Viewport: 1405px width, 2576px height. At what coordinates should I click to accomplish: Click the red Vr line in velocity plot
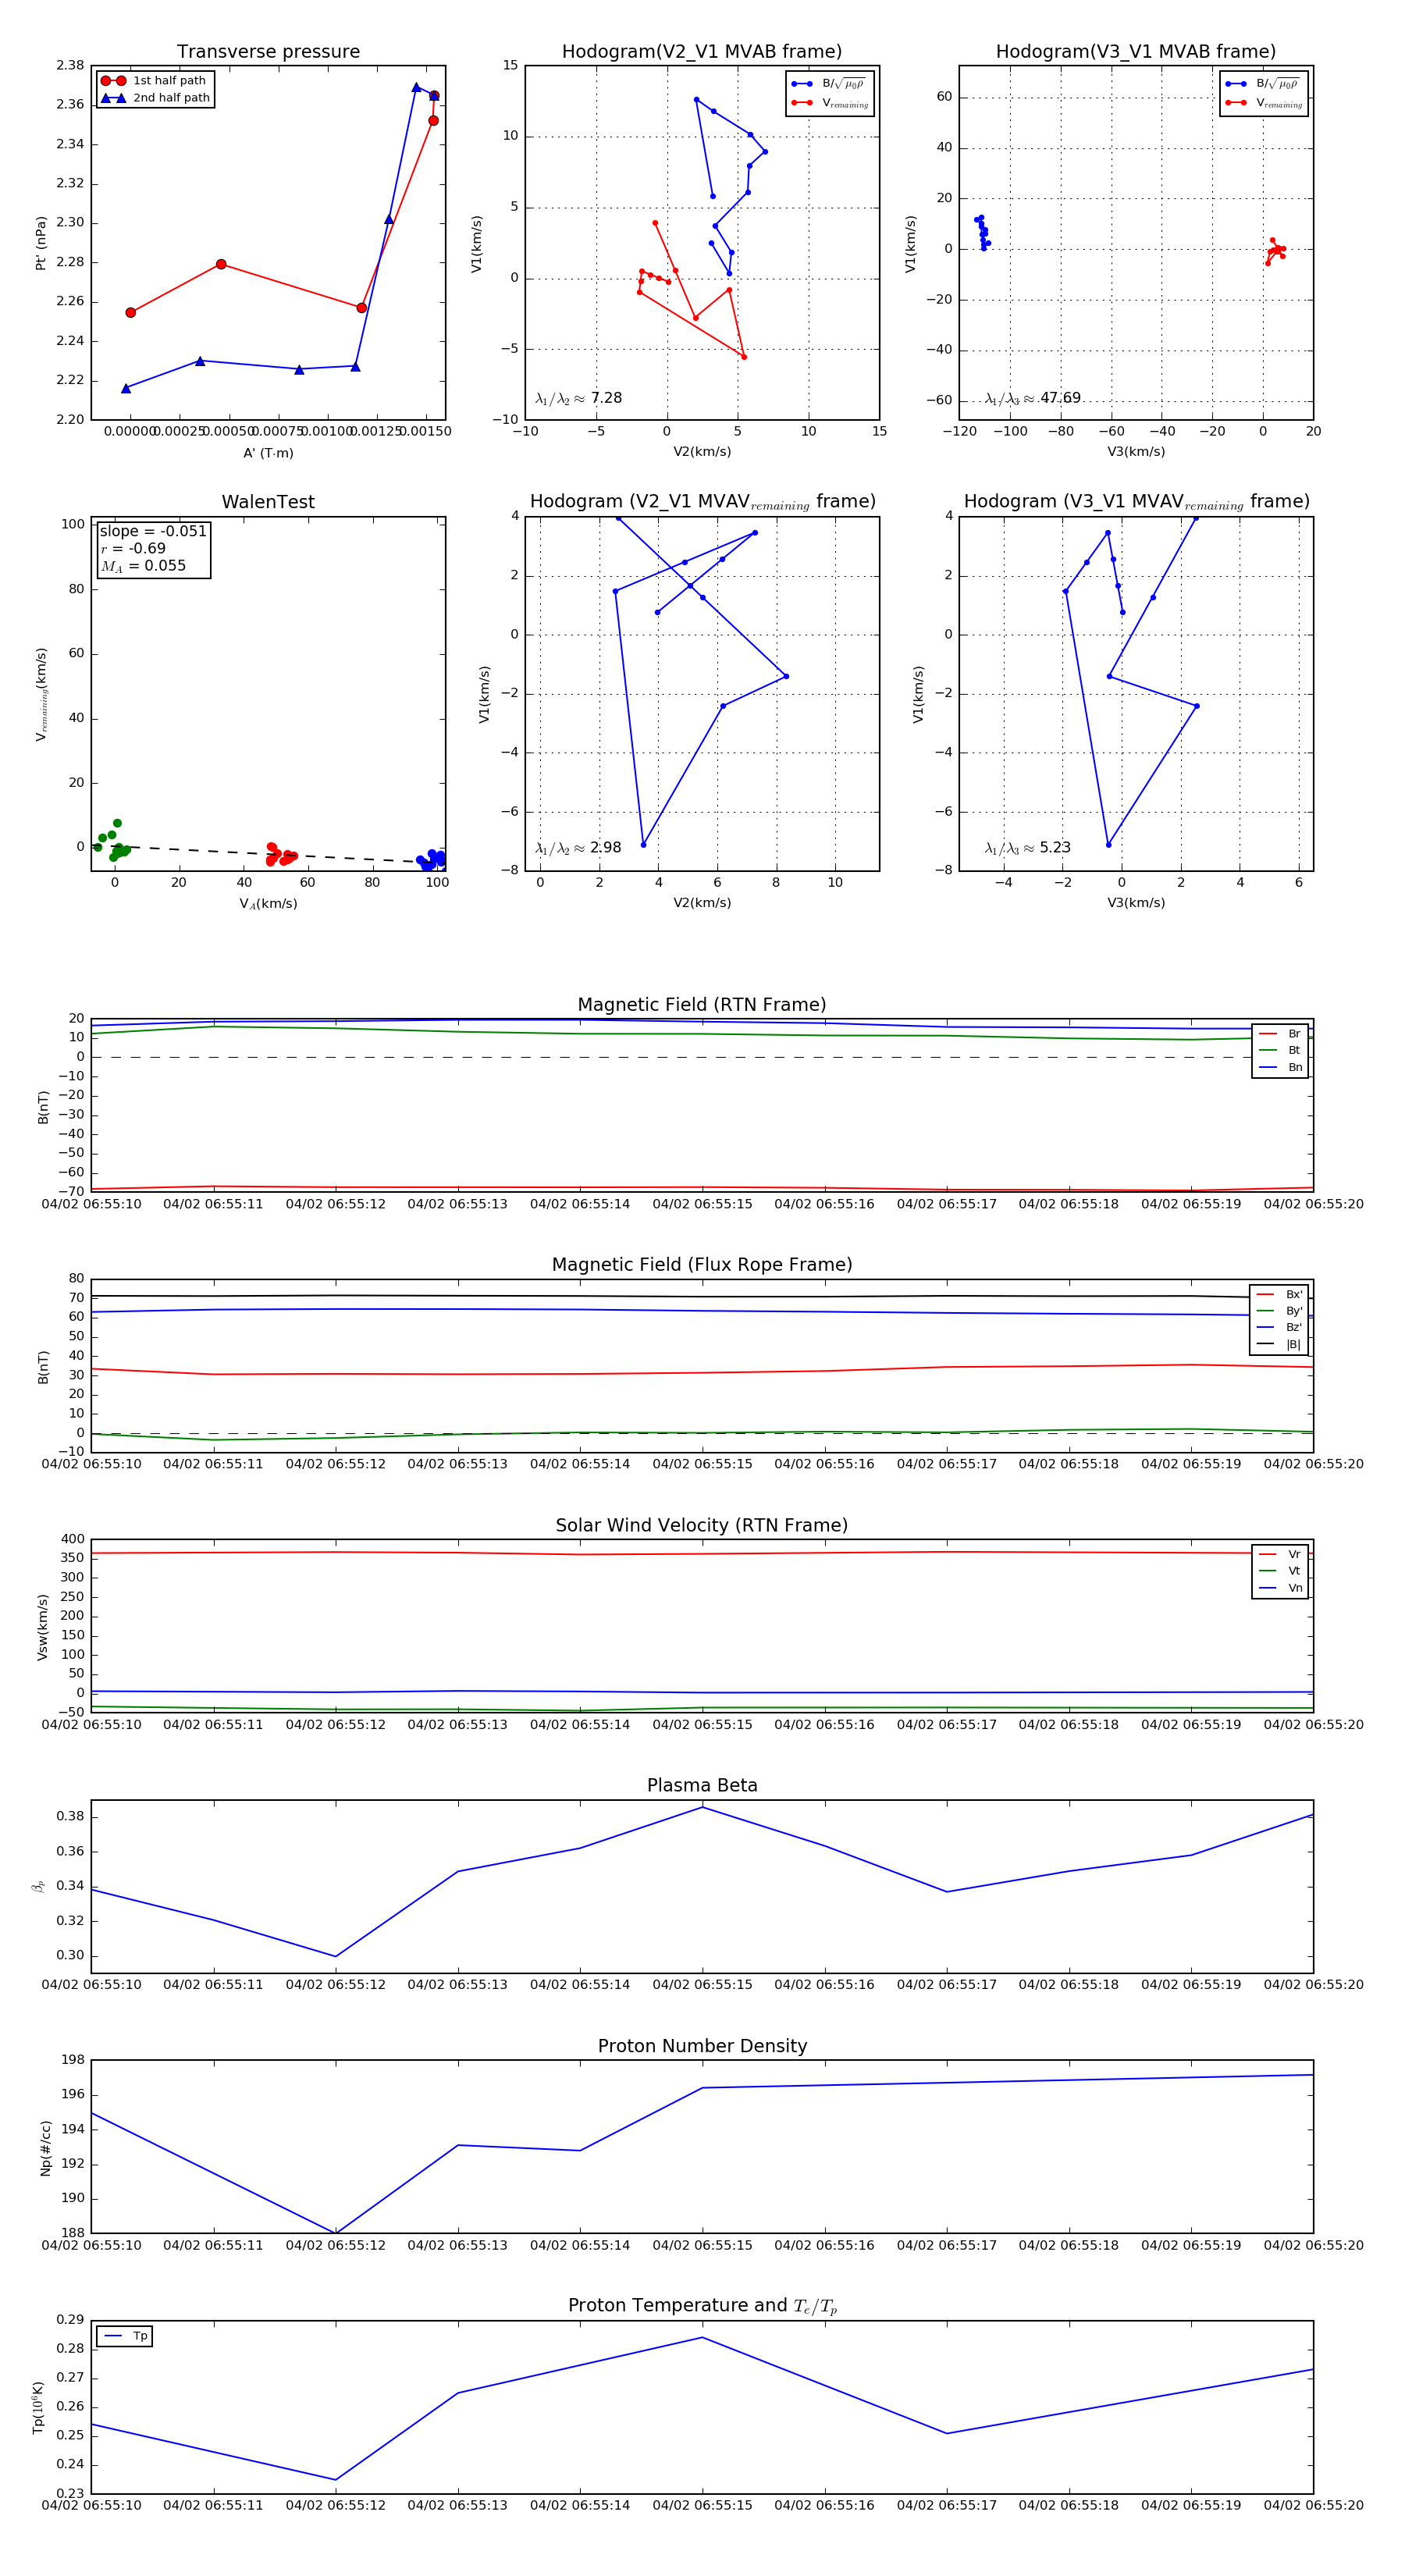pyautogui.click(x=702, y=1553)
